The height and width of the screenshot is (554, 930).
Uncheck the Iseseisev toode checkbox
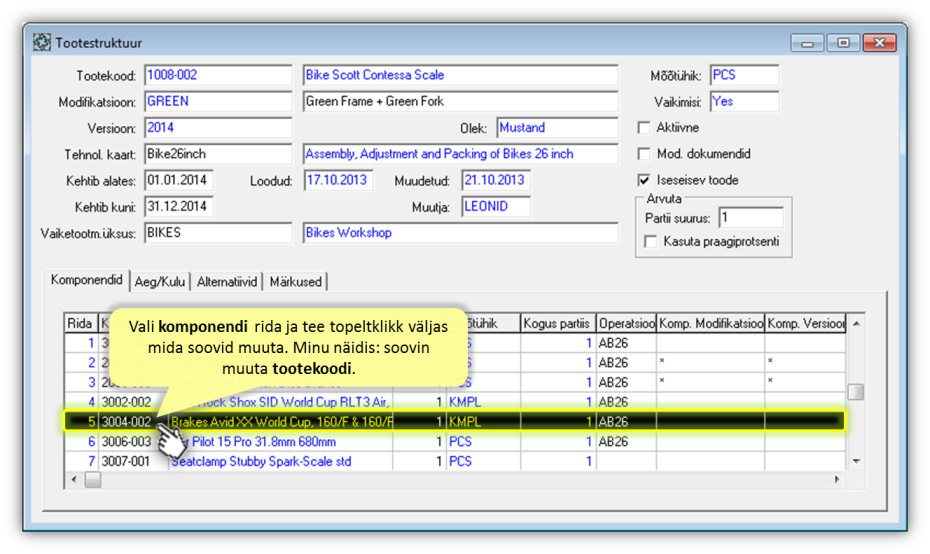tap(644, 180)
